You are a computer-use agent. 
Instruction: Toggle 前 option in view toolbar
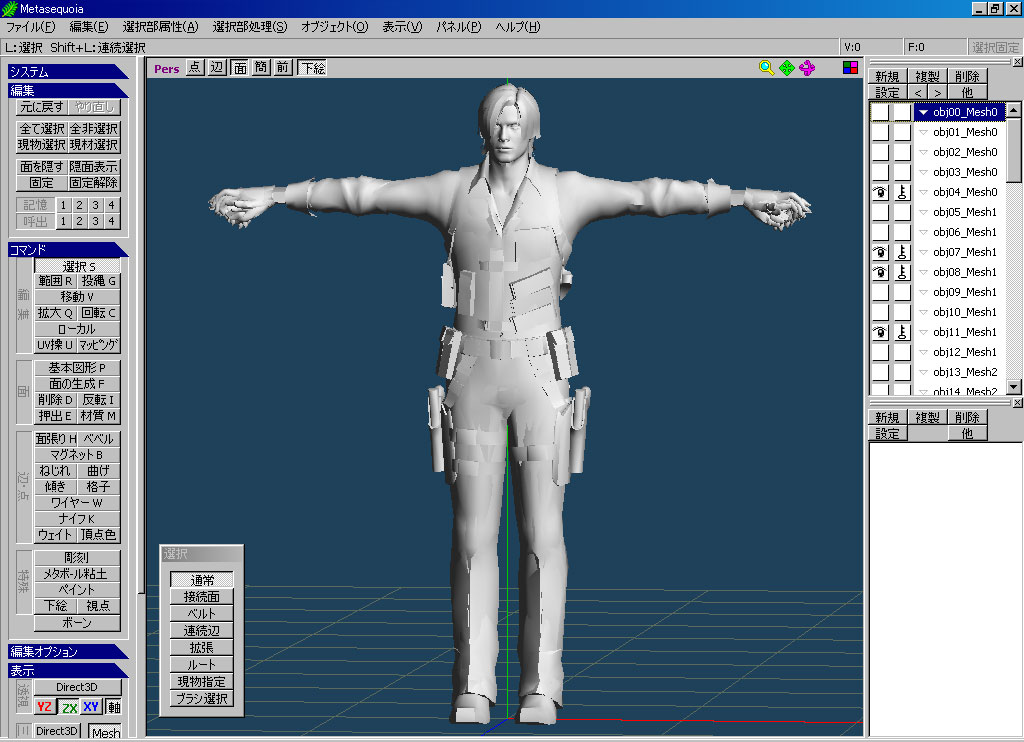pos(282,67)
